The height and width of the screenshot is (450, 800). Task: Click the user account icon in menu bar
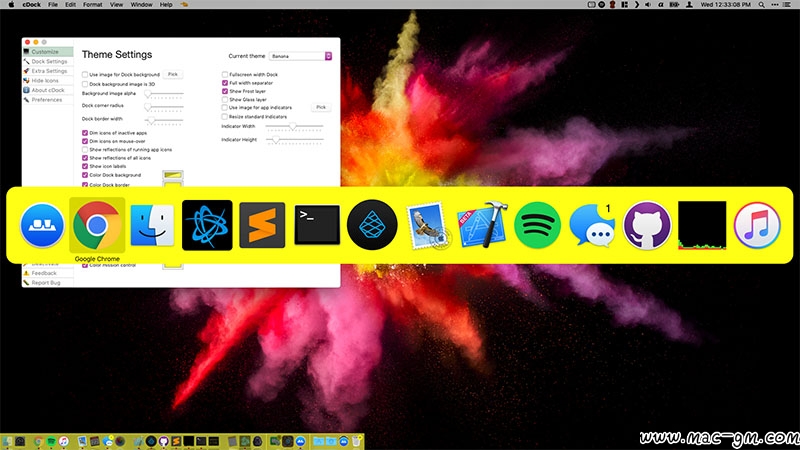pyautogui.click(x=689, y=5)
